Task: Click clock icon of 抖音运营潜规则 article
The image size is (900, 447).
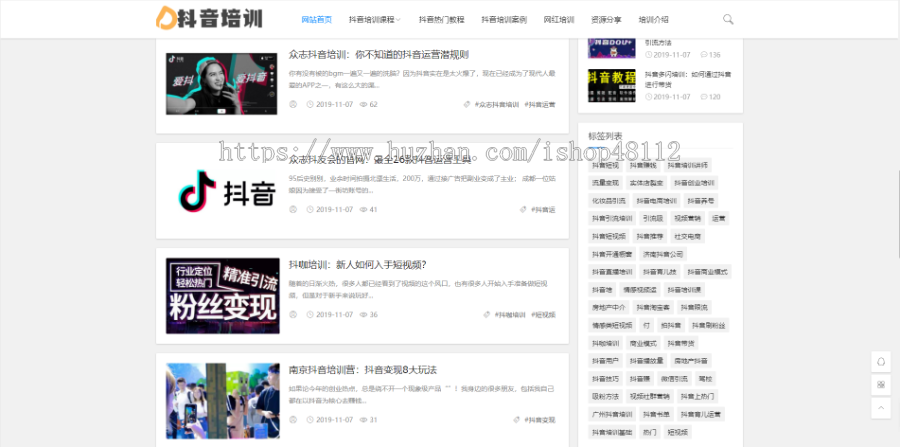Action: pyautogui.click(x=310, y=104)
